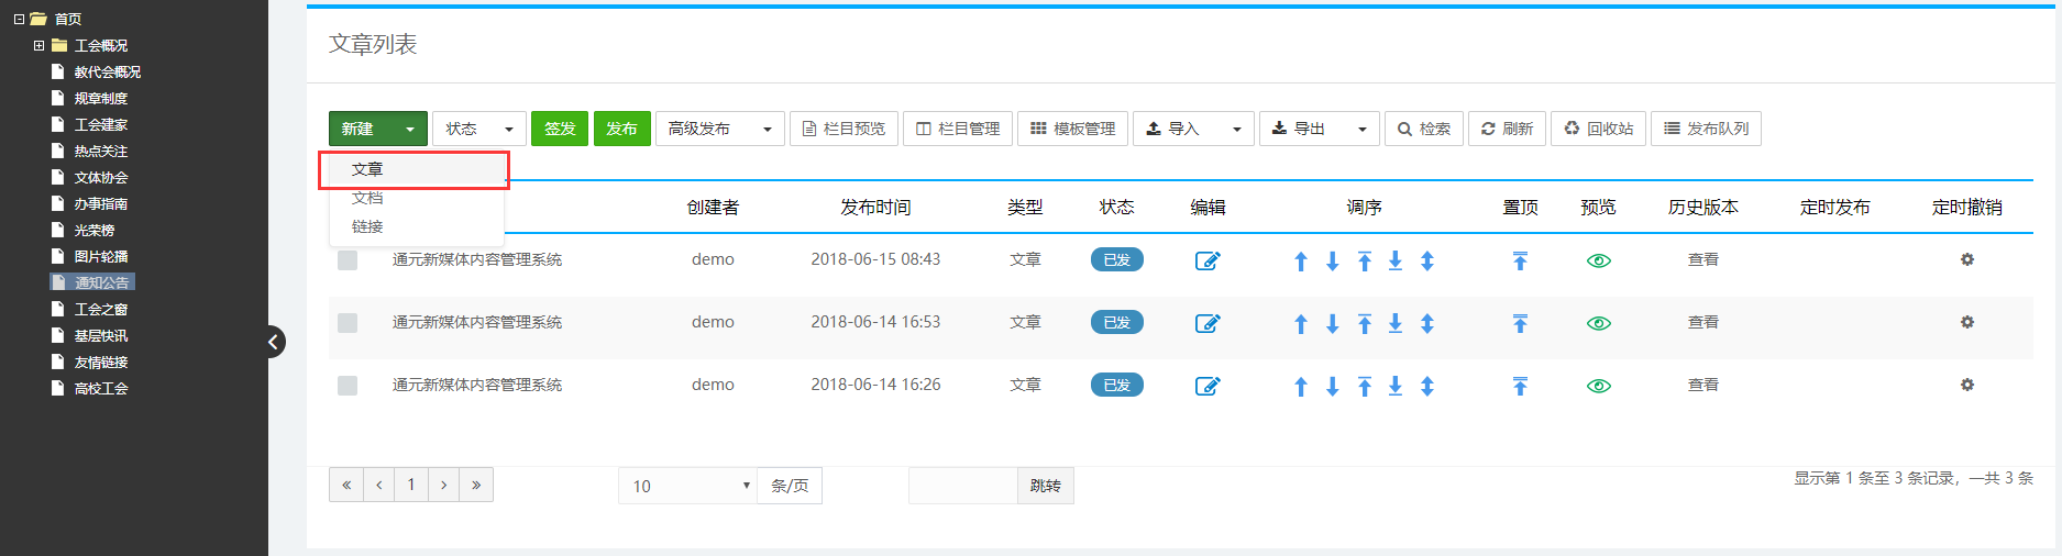Click the preview eye icon in the second row

pos(1598,323)
